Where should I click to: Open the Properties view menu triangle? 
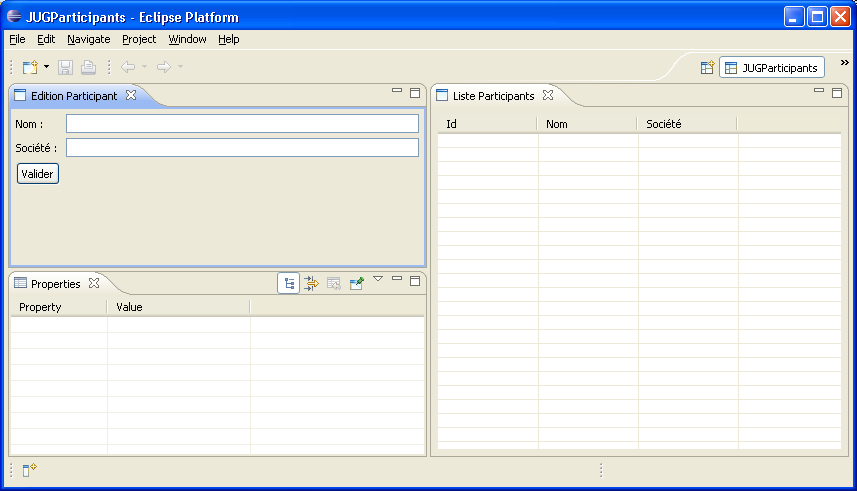[x=378, y=279]
